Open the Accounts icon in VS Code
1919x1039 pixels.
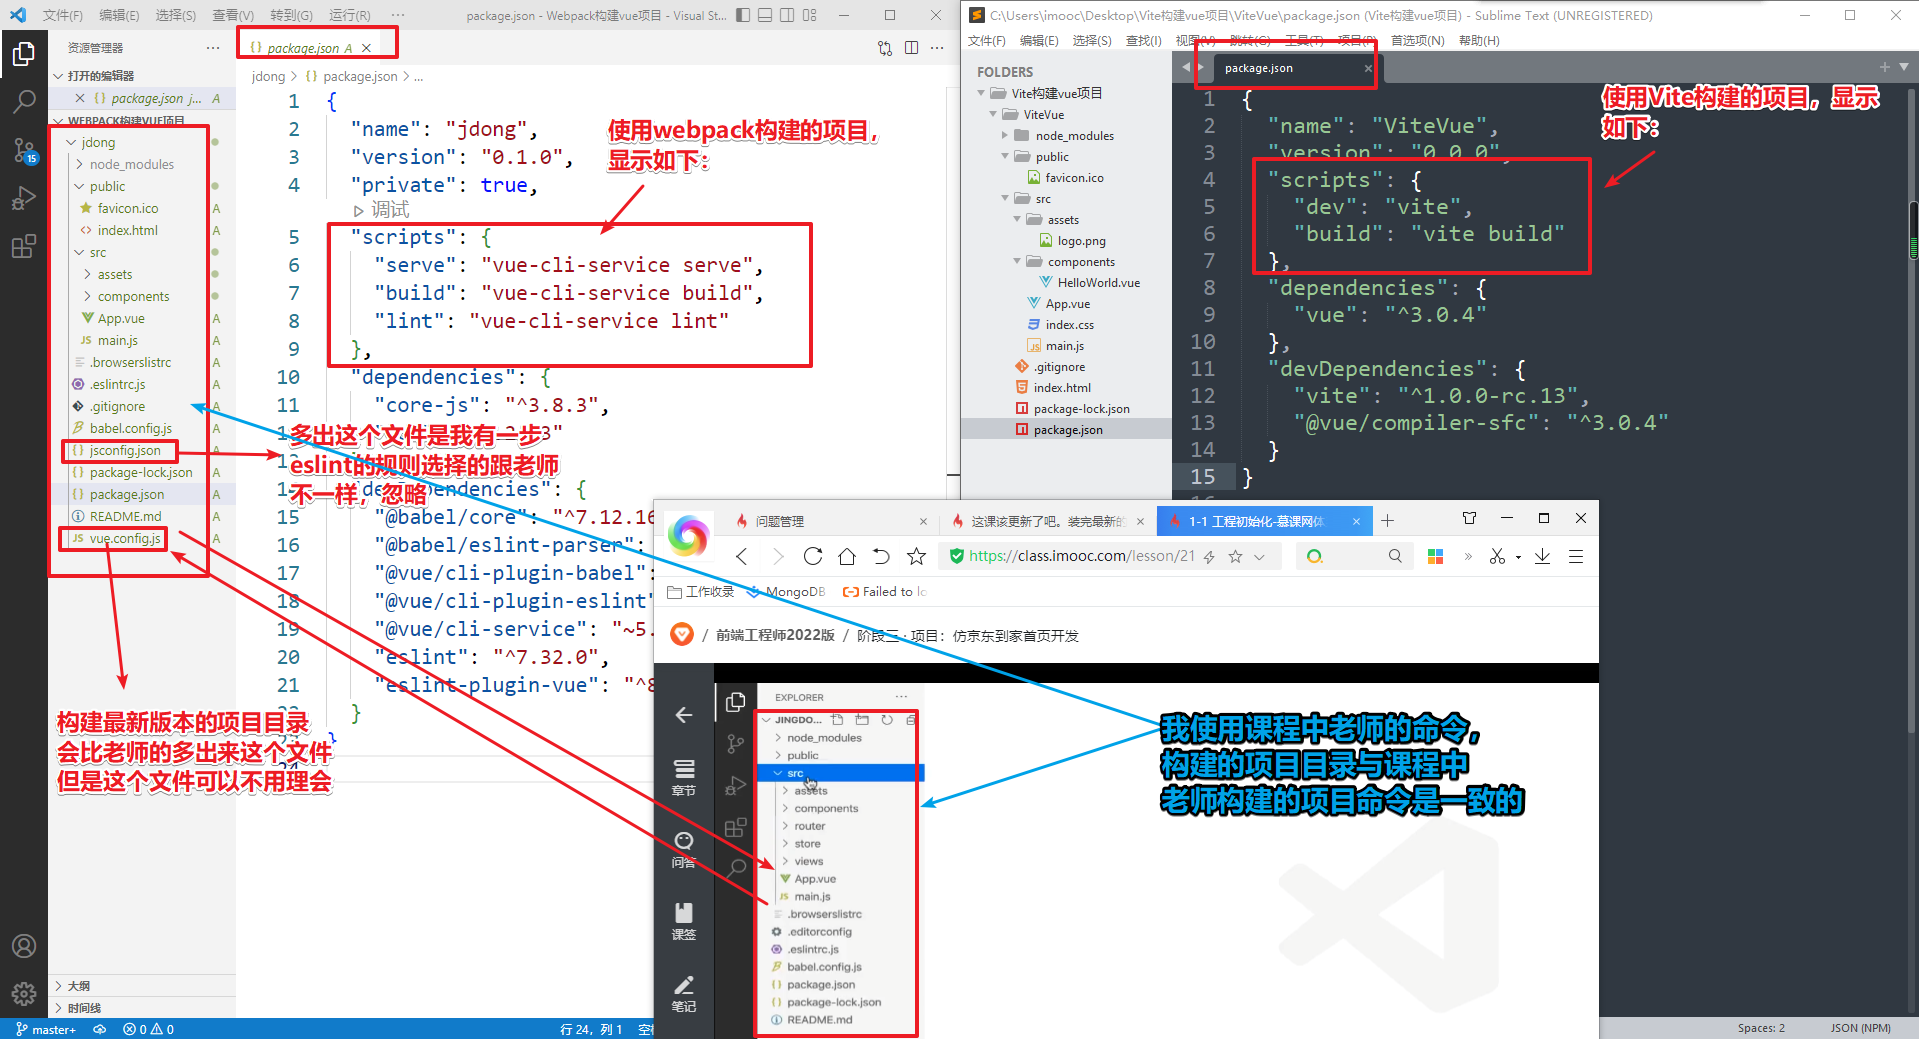tap(24, 946)
